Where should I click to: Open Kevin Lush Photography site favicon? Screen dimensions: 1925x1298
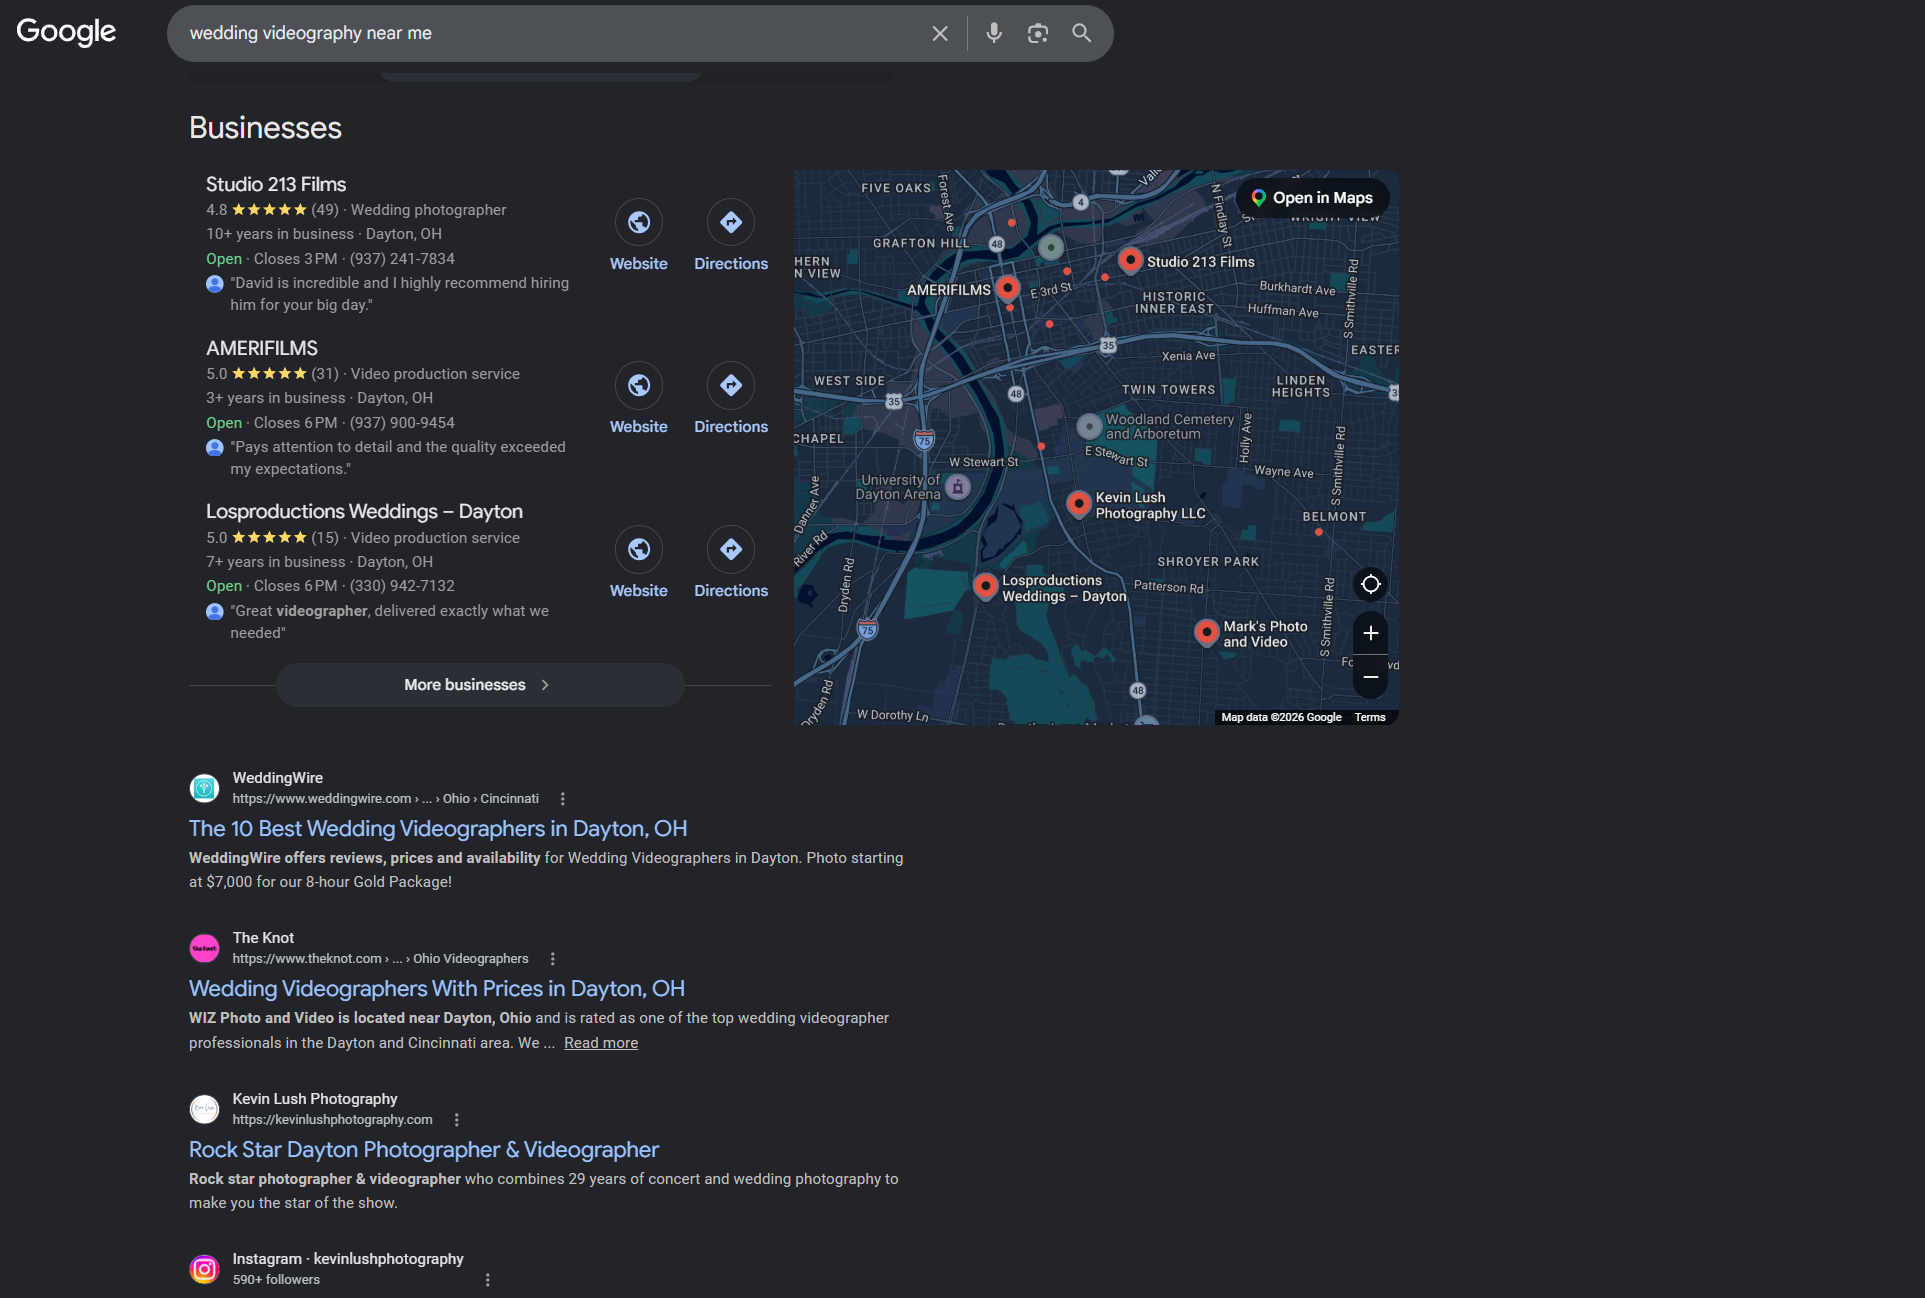point(205,1109)
